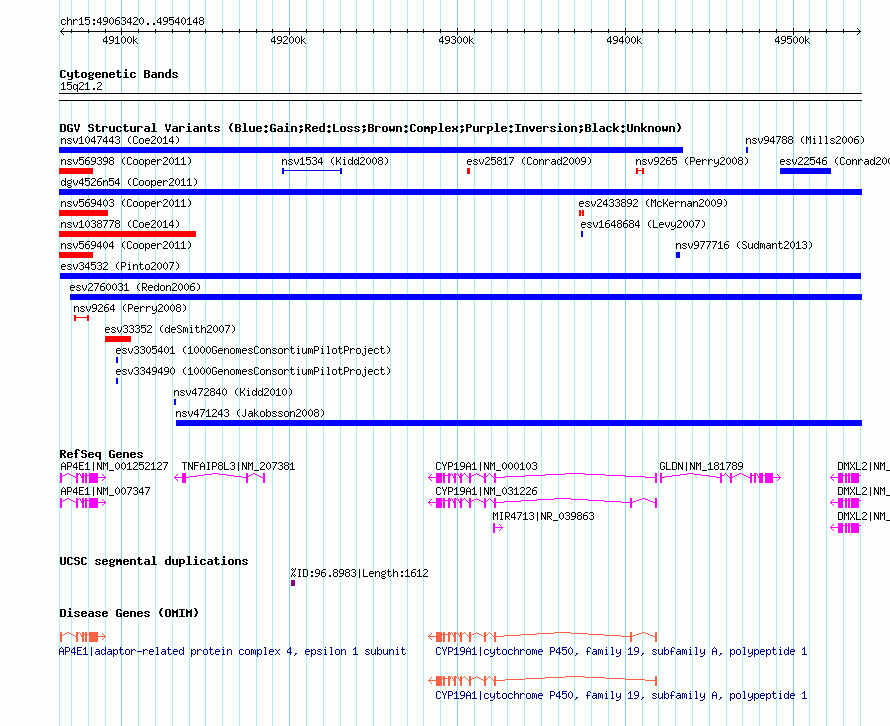The image size is (890, 726).
Task: Open the esv3349490 variant label
Action: 253,371
